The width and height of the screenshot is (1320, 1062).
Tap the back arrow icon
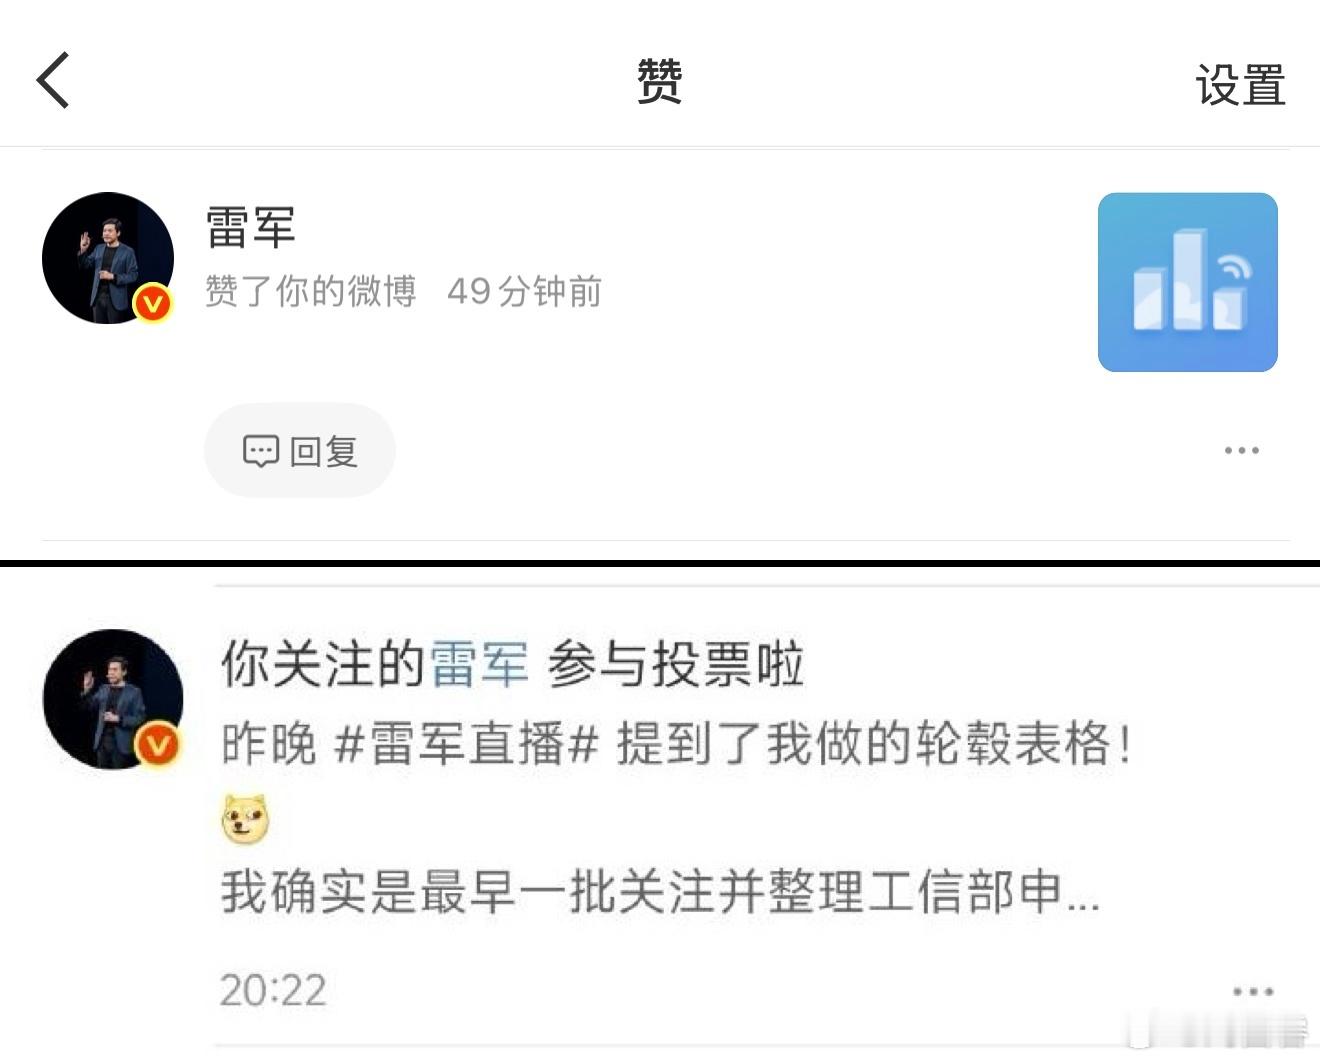point(53,80)
